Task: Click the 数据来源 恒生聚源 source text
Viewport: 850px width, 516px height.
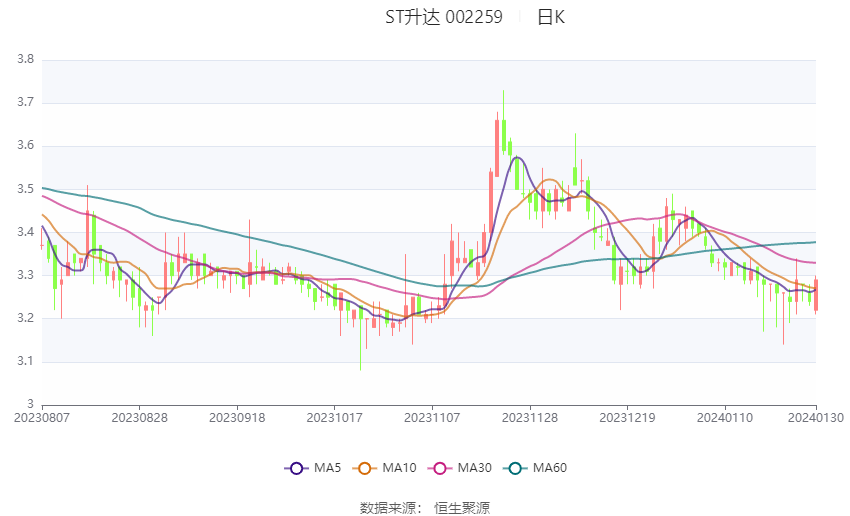Action: point(425,508)
